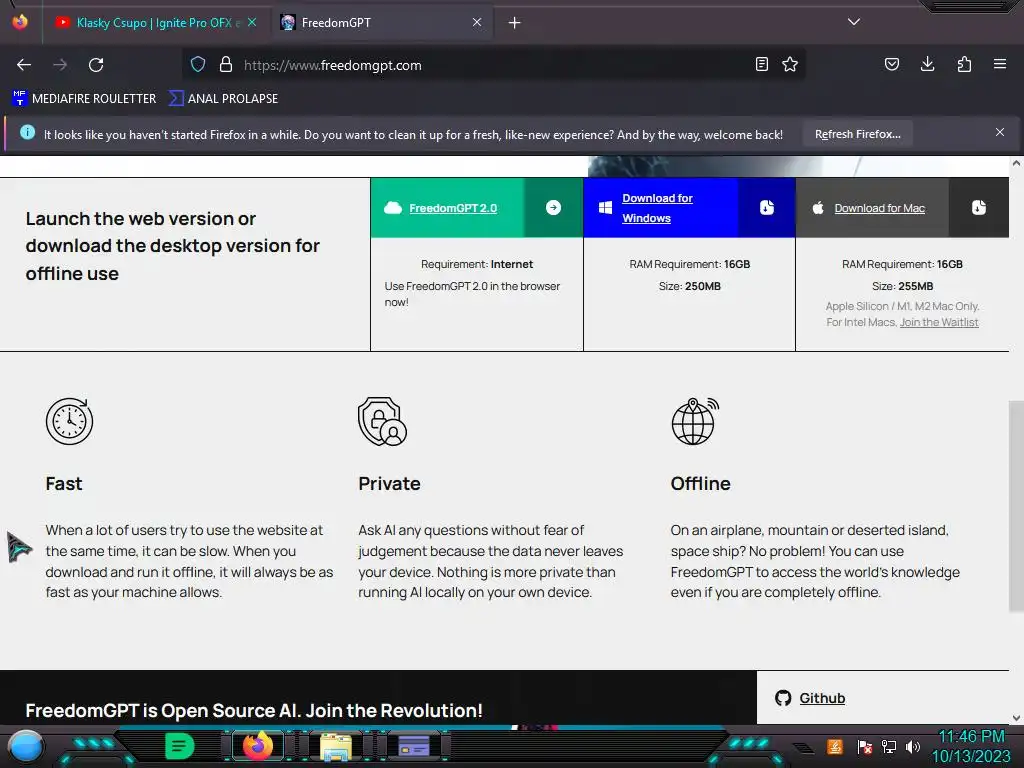Click the scrollbar down arrow
1024x768 pixels.
coord(1016,718)
